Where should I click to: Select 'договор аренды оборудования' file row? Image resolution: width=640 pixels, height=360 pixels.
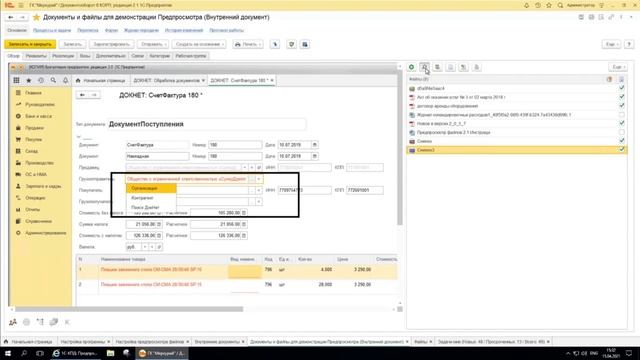[517, 106]
